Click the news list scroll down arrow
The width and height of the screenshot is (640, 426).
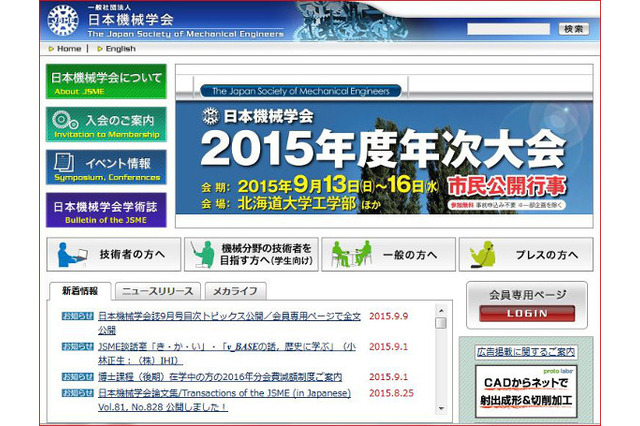[441, 408]
